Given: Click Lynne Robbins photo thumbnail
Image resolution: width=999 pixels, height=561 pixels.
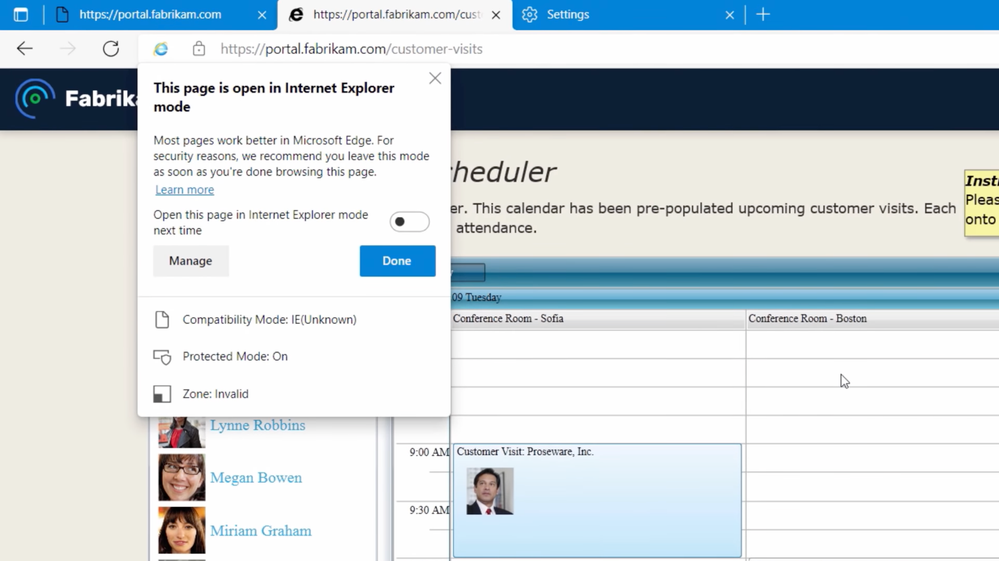Looking at the screenshot, I should tap(182, 432).
